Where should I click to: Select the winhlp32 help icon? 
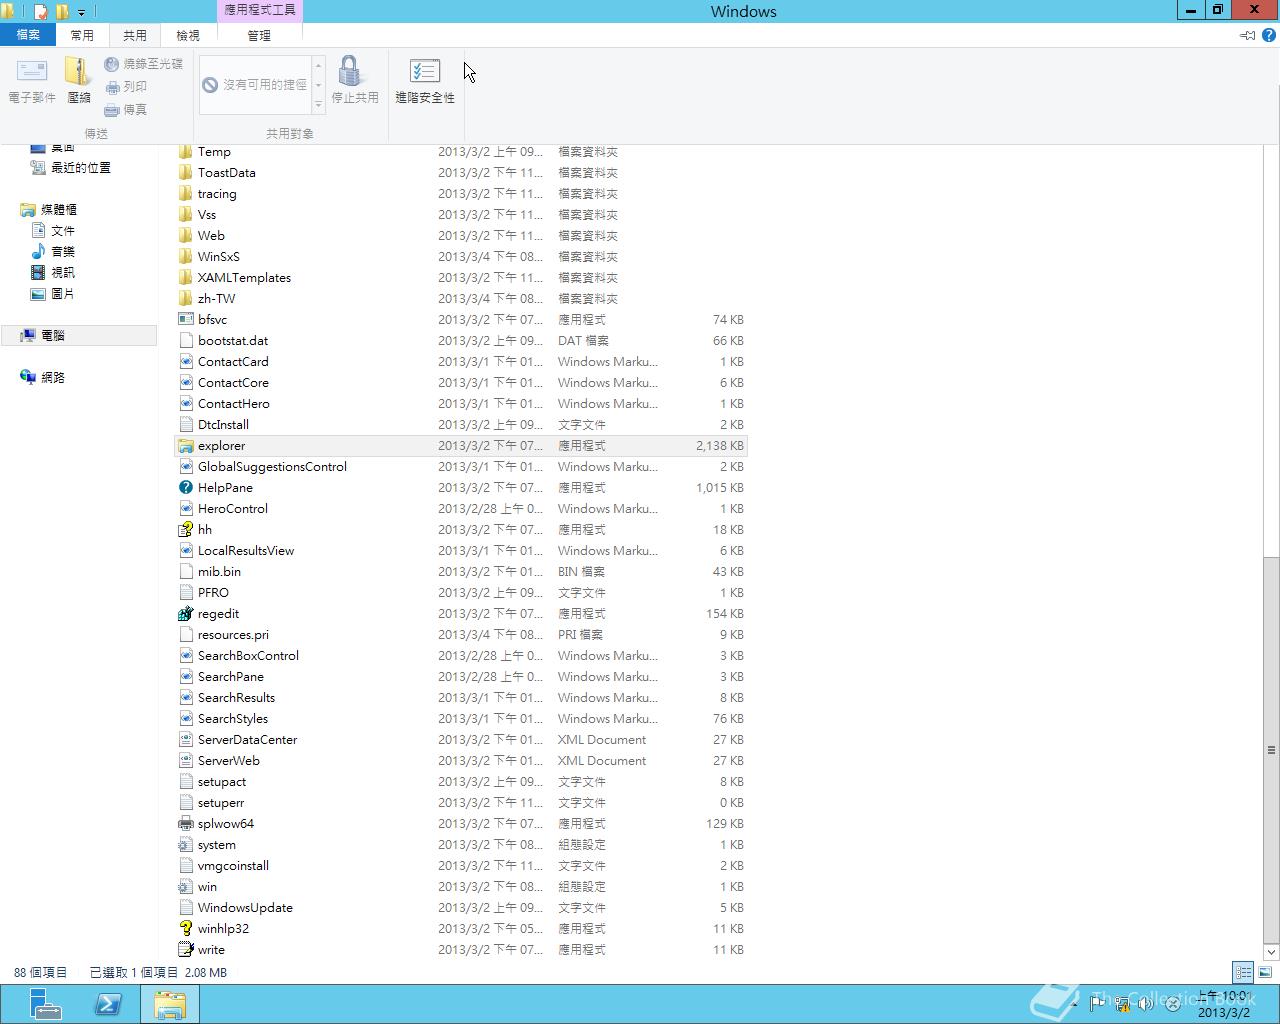click(x=185, y=929)
